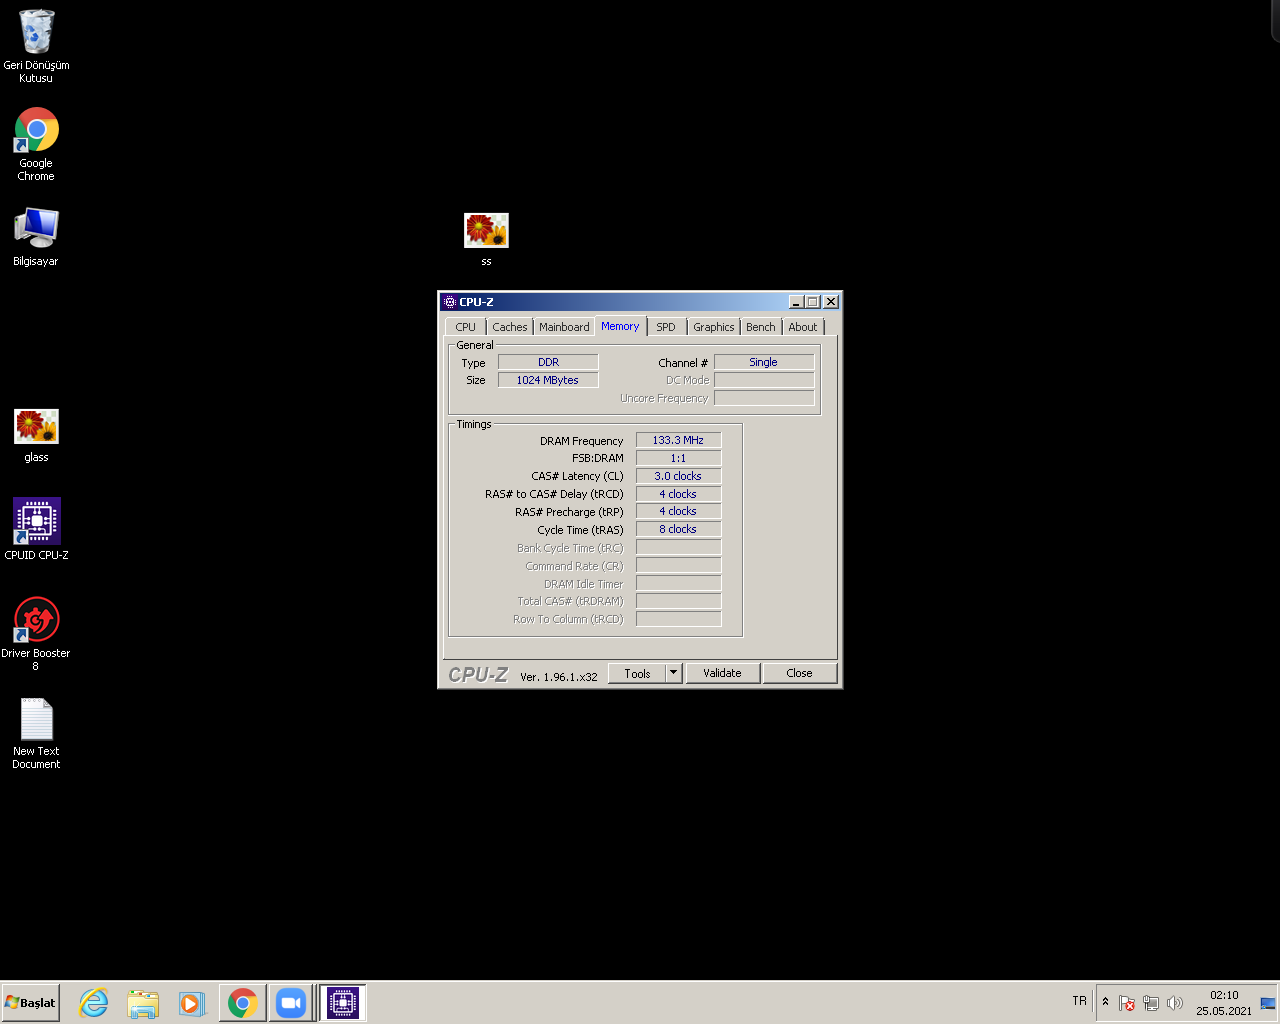The image size is (1280, 1024).
Task: Click the Close button in CPU-Z footer
Action: tap(800, 674)
